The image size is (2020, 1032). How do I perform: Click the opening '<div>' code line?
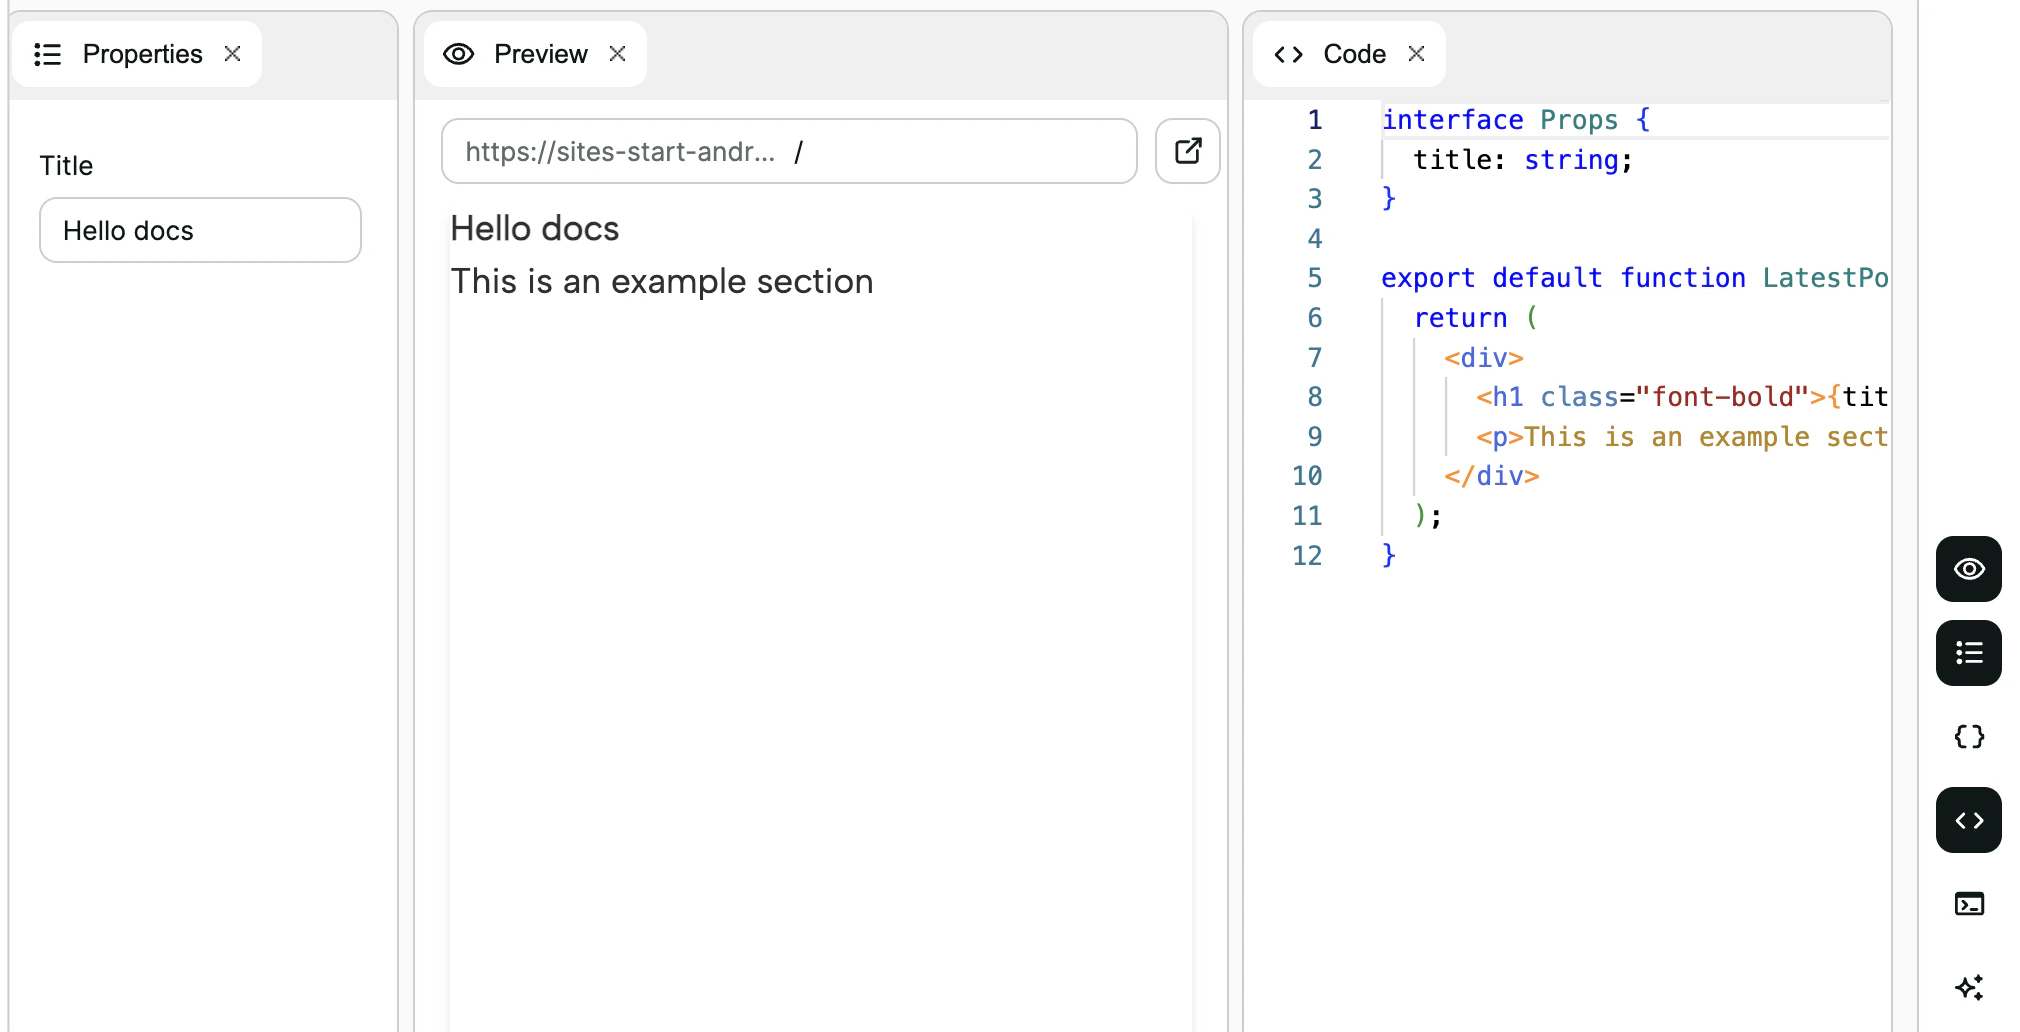(1483, 358)
